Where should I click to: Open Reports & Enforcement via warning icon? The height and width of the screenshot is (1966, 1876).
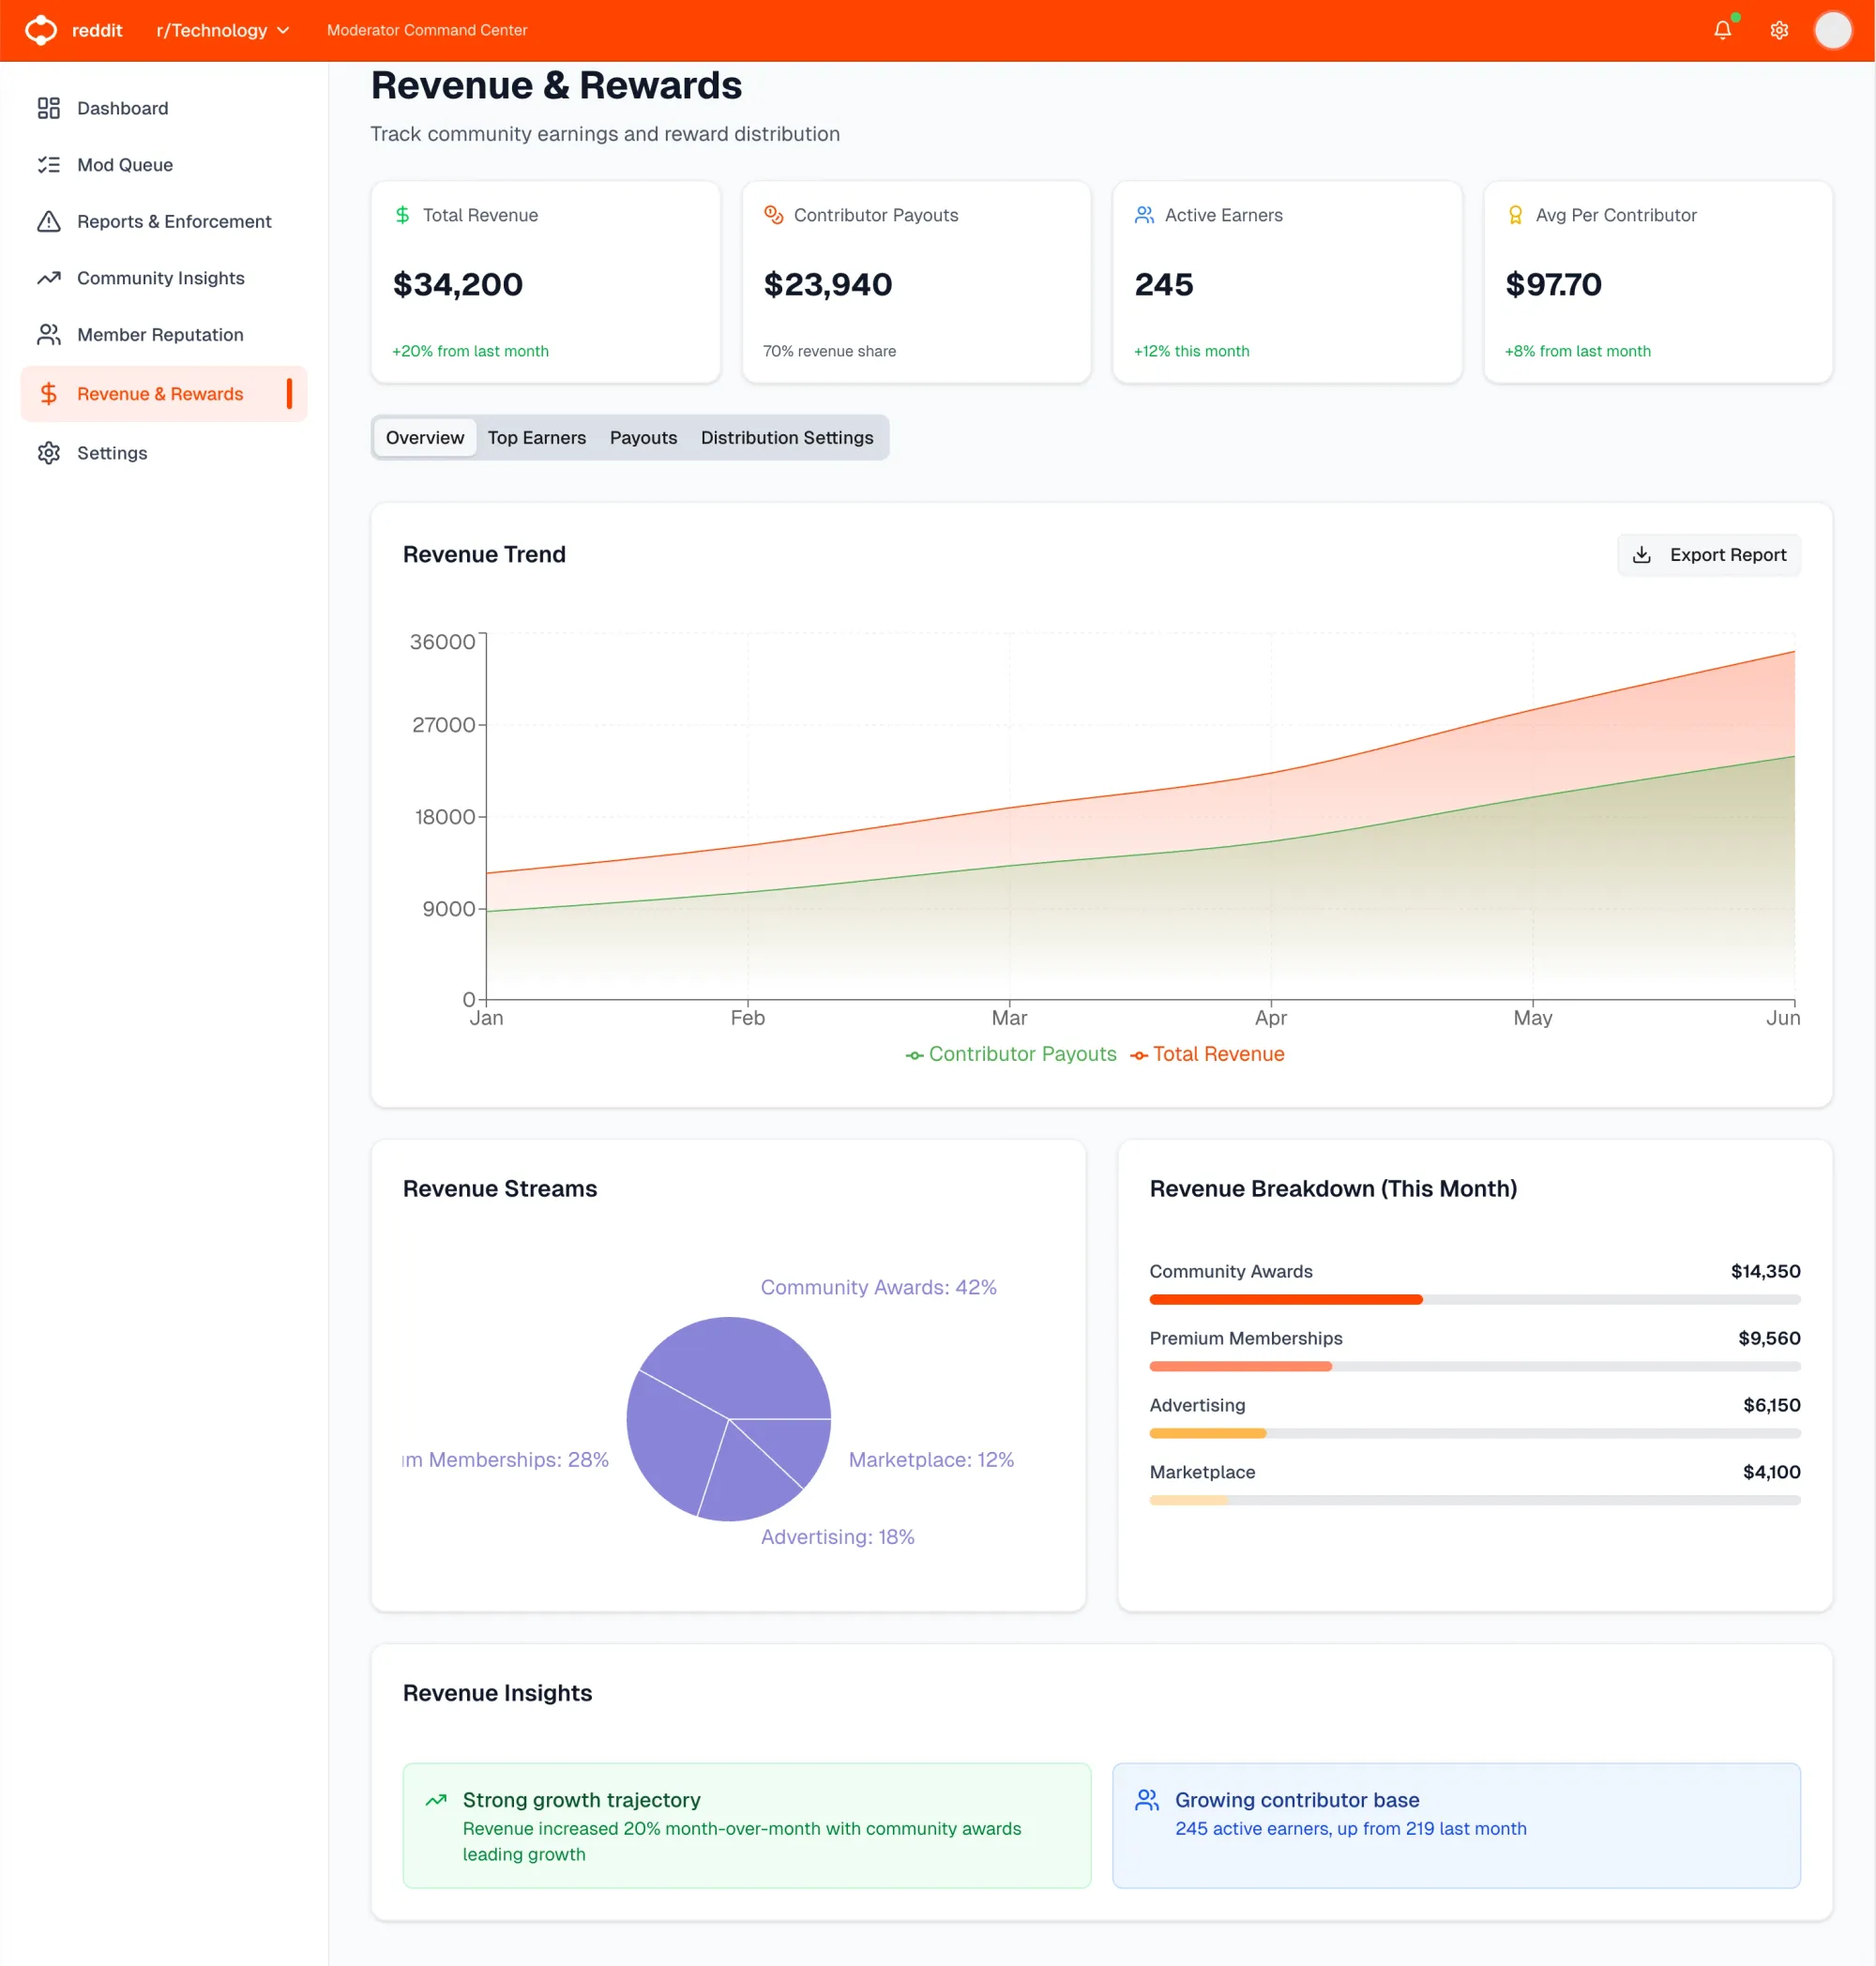pyautogui.click(x=49, y=221)
